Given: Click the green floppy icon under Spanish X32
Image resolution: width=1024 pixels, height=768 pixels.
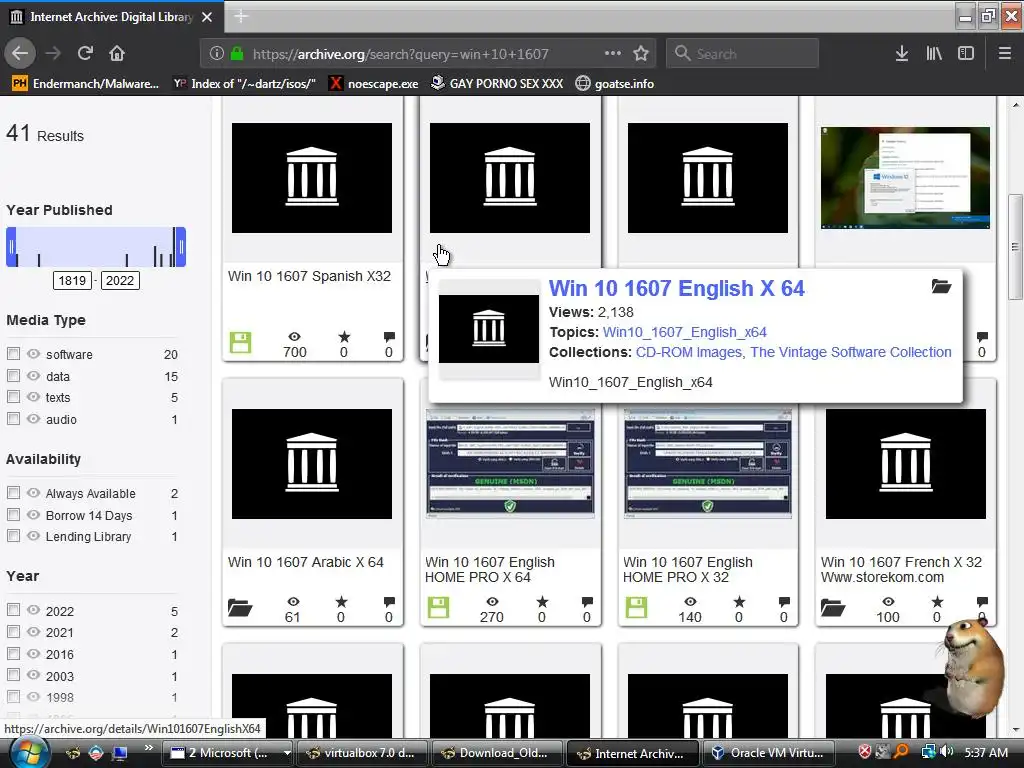Looking at the screenshot, I should pyautogui.click(x=240, y=342).
